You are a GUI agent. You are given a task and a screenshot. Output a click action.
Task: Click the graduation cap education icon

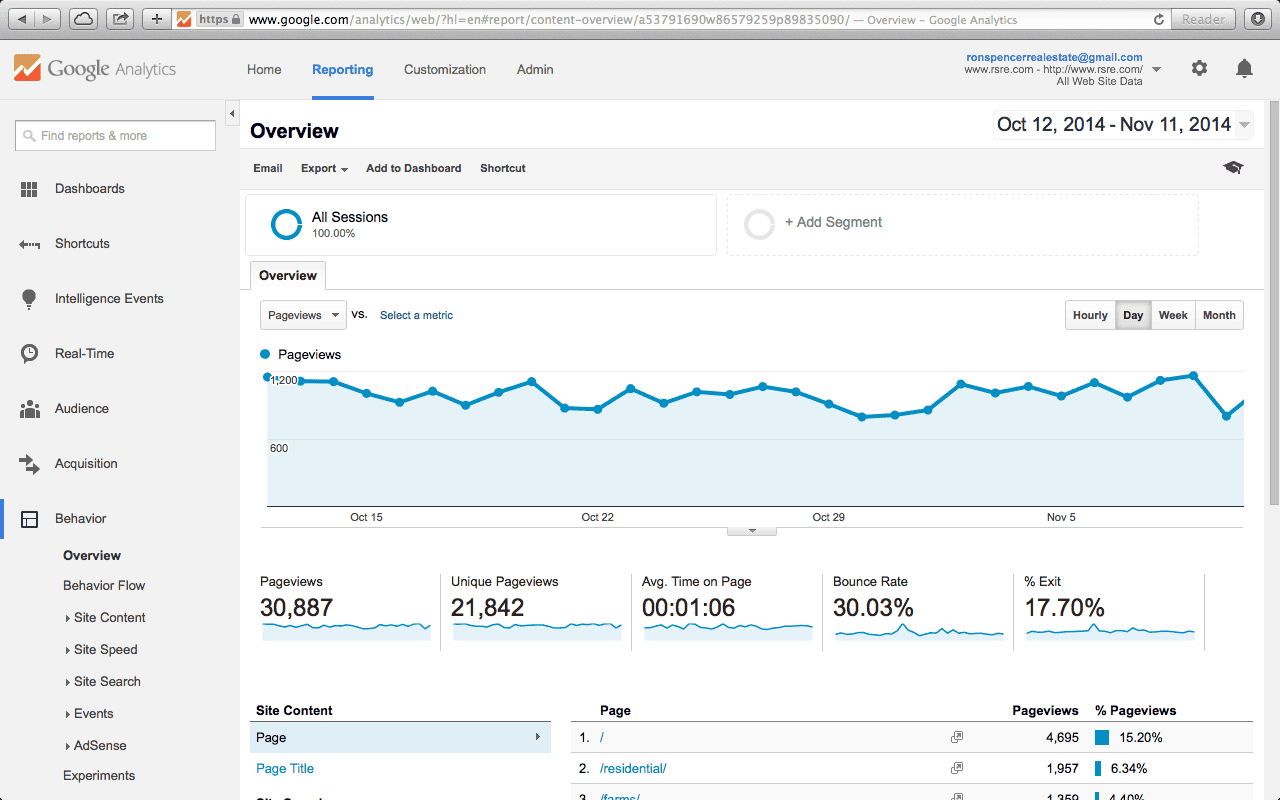pos(1233,168)
